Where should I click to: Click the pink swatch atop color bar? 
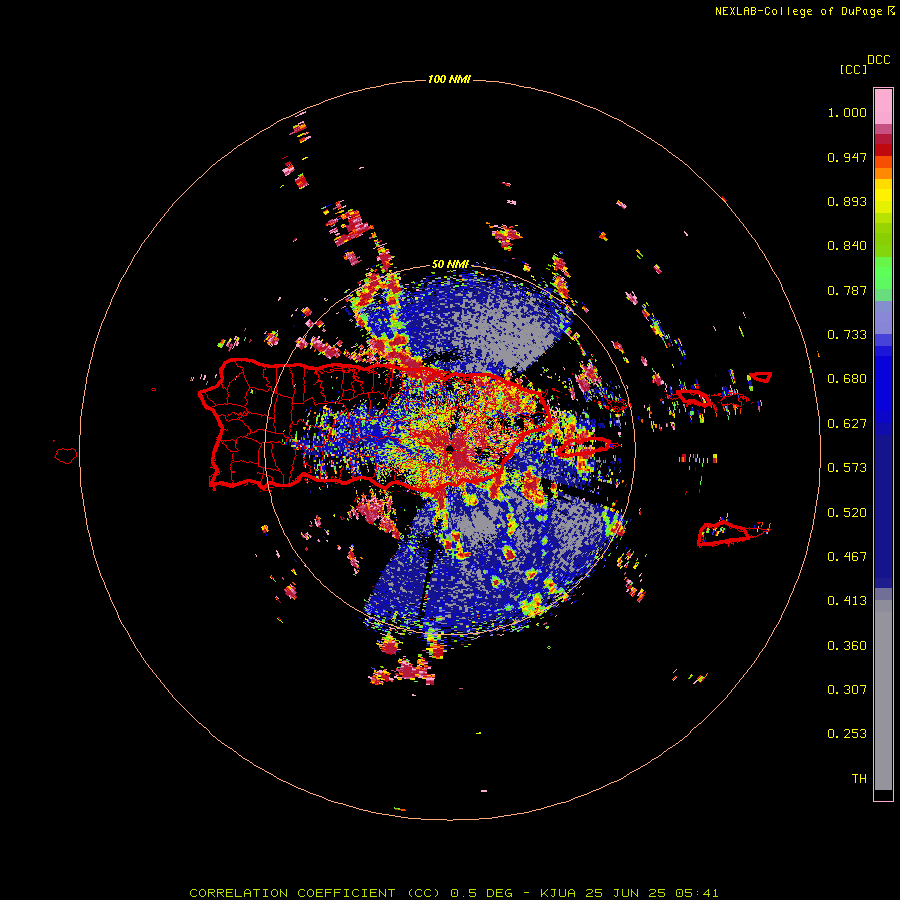(x=883, y=106)
